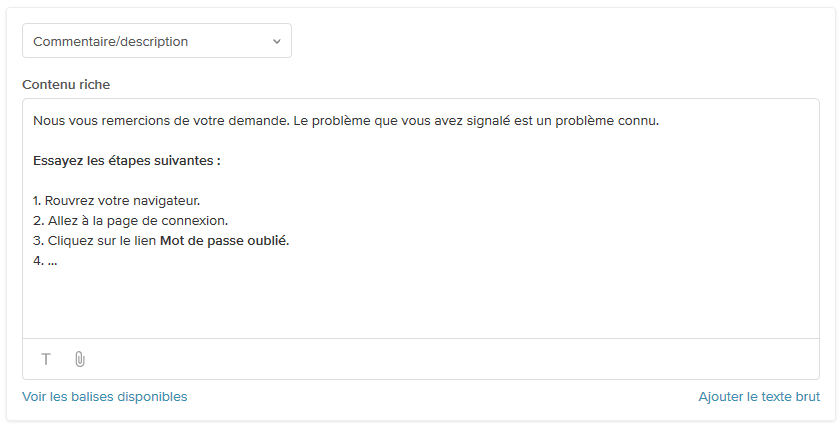The width and height of the screenshot is (840, 426).
Task: Click the step "2. Allez à la page de connexion."
Action: [130, 220]
